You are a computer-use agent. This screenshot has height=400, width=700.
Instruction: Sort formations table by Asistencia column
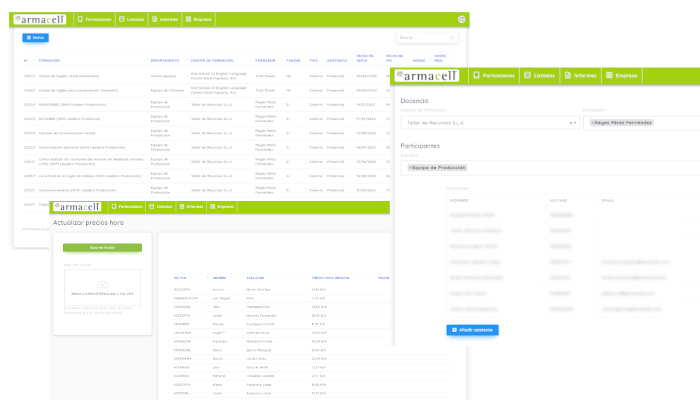[x=337, y=60]
